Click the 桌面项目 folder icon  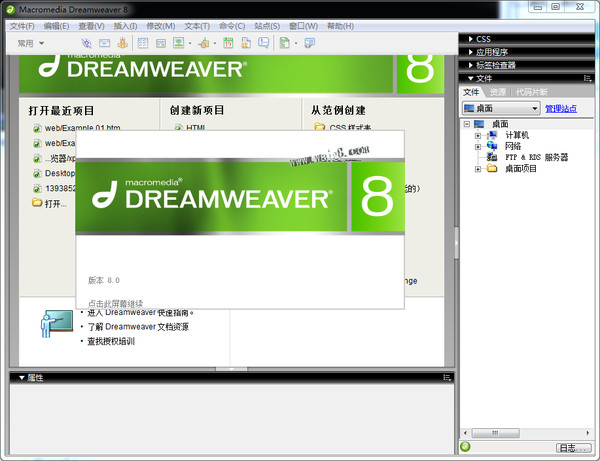(x=492, y=168)
